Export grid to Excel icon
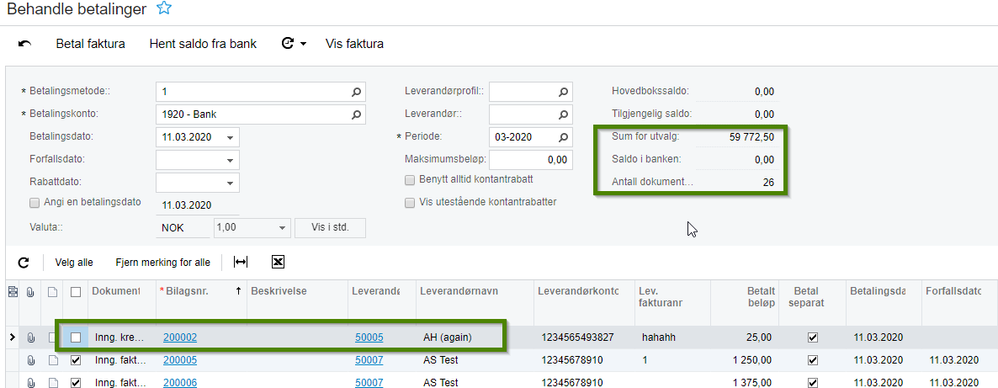The width and height of the screenshot is (998, 388). [277, 262]
